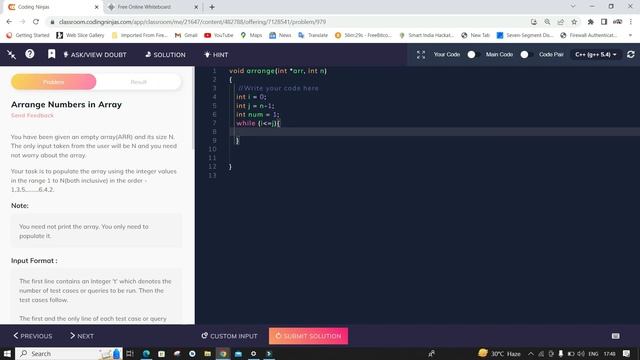640x360 pixels.
Task: Open the 30°C Haze weather widget
Action: (x=500, y=353)
